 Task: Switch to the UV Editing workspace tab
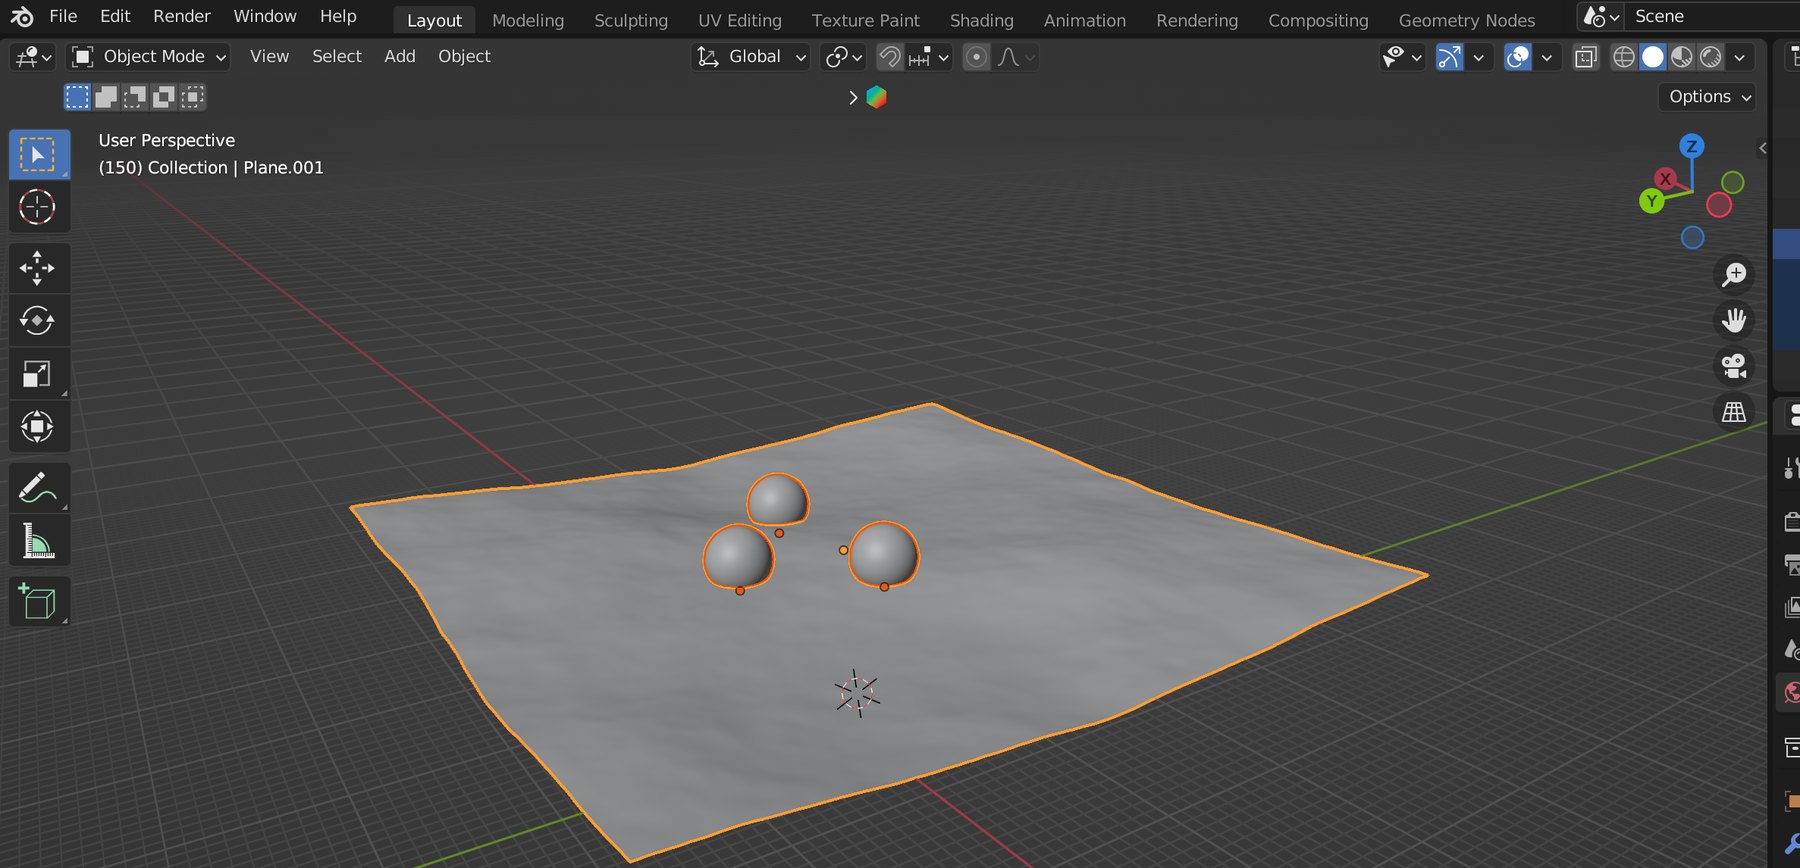click(740, 20)
